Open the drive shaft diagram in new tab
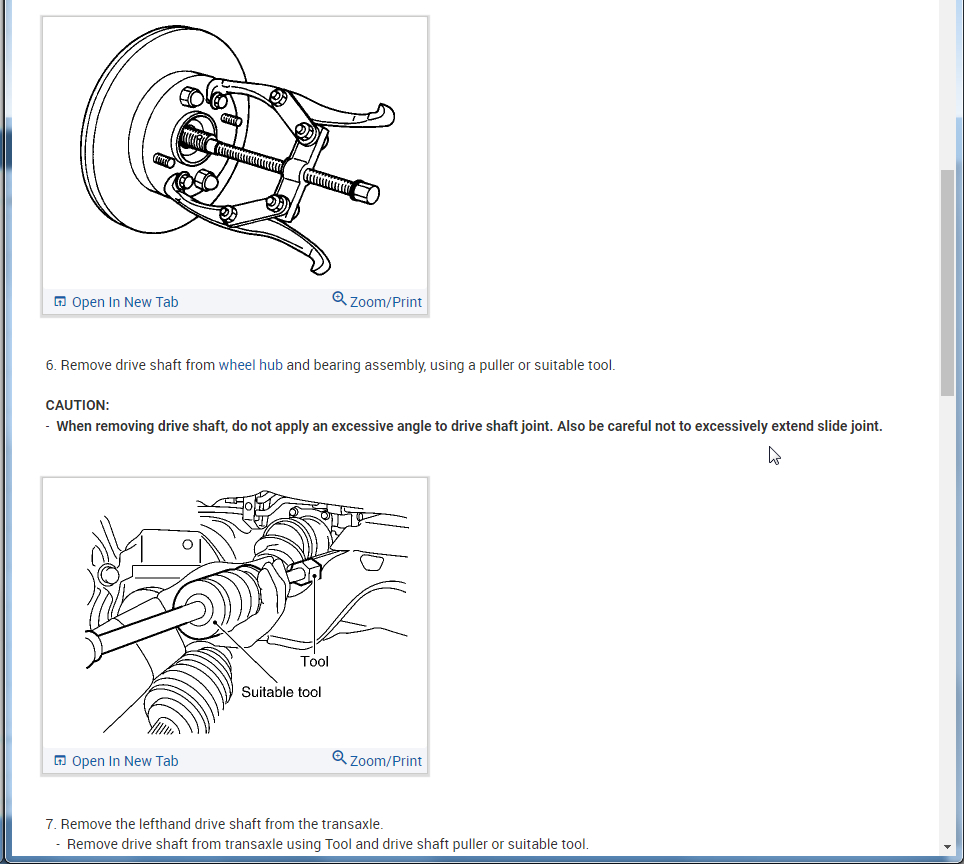This screenshot has height=864, width=964. click(x=116, y=761)
